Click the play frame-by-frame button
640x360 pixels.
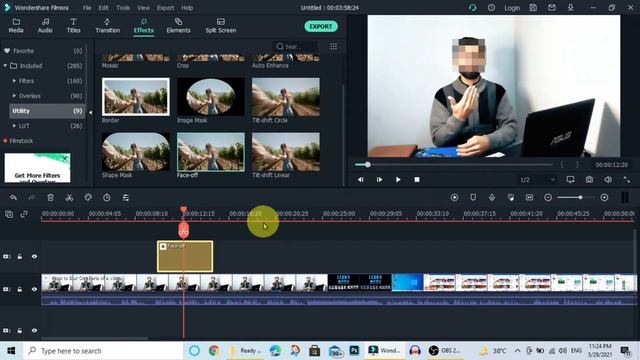pyautogui.click(x=379, y=180)
